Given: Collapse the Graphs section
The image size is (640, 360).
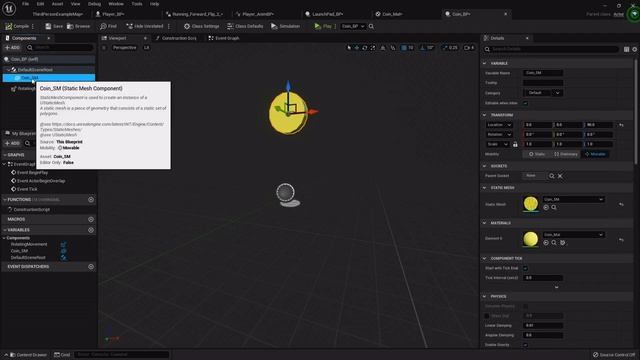Looking at the screenshot, I should coord(5,155).
